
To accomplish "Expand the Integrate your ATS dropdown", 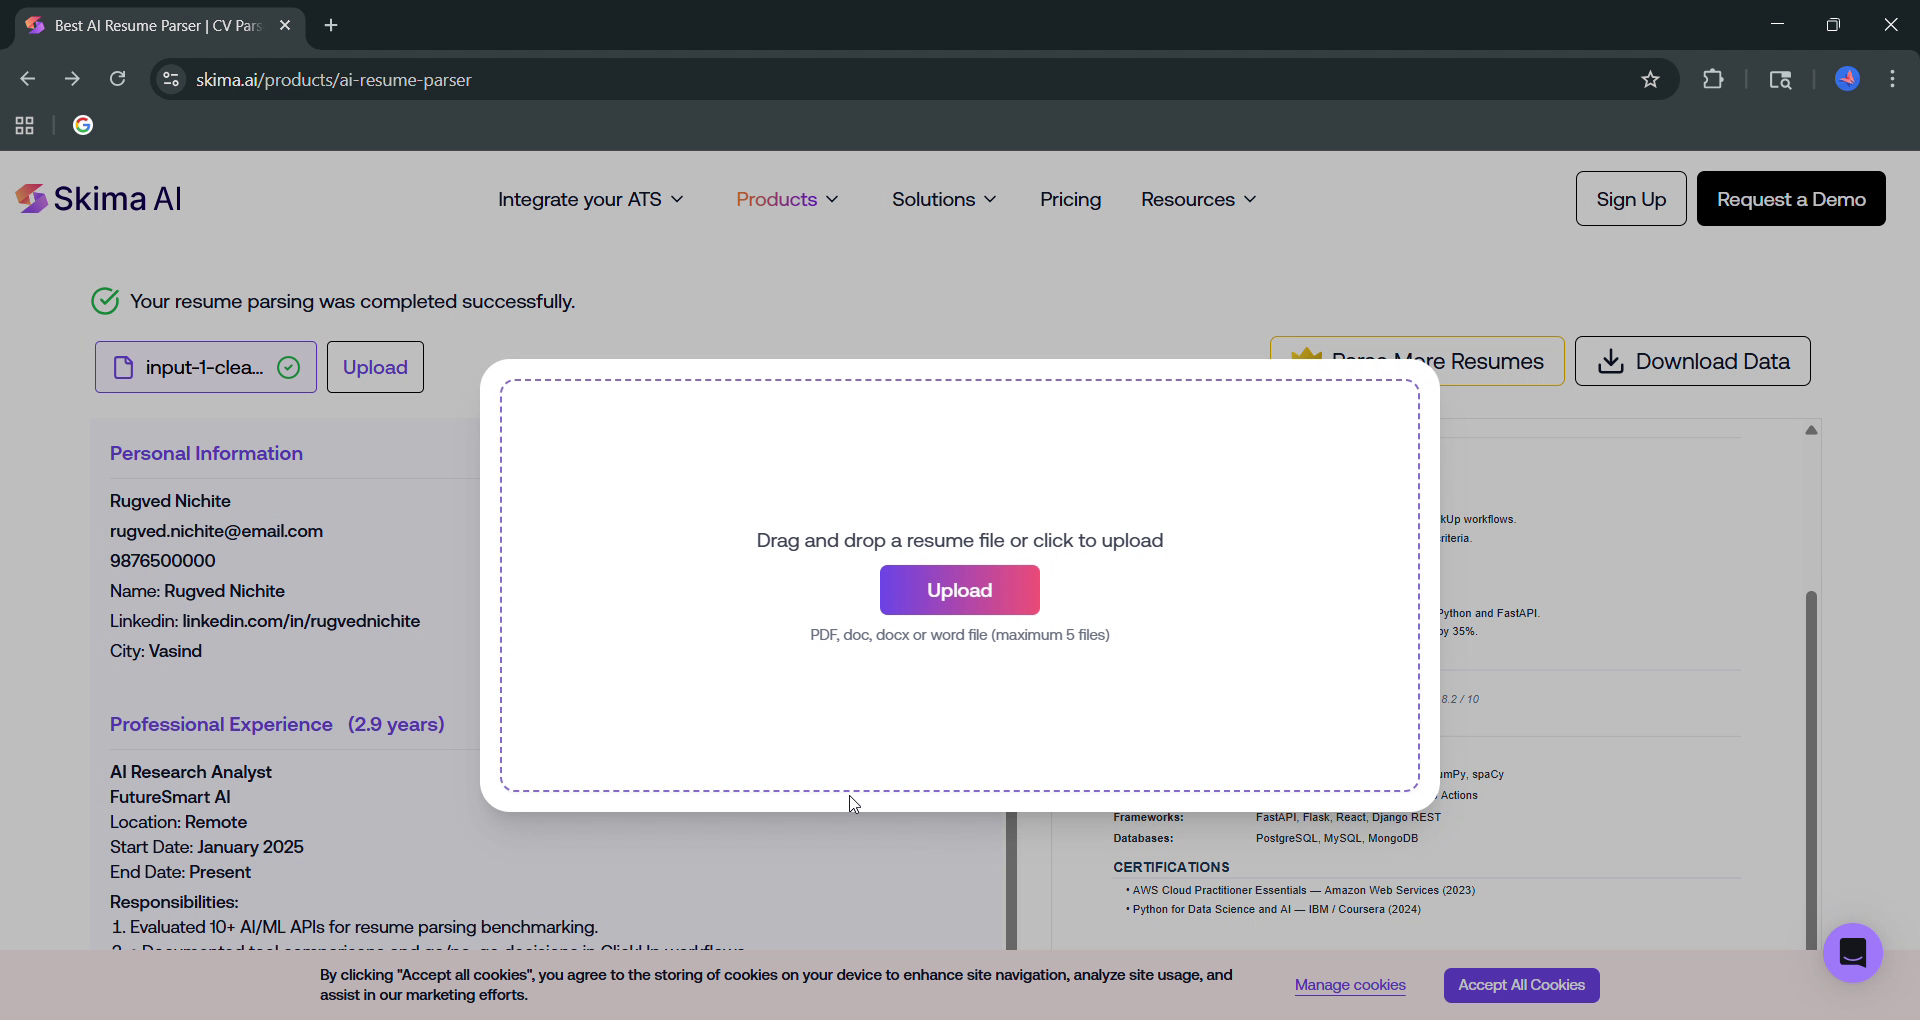I will pos(590,199).
